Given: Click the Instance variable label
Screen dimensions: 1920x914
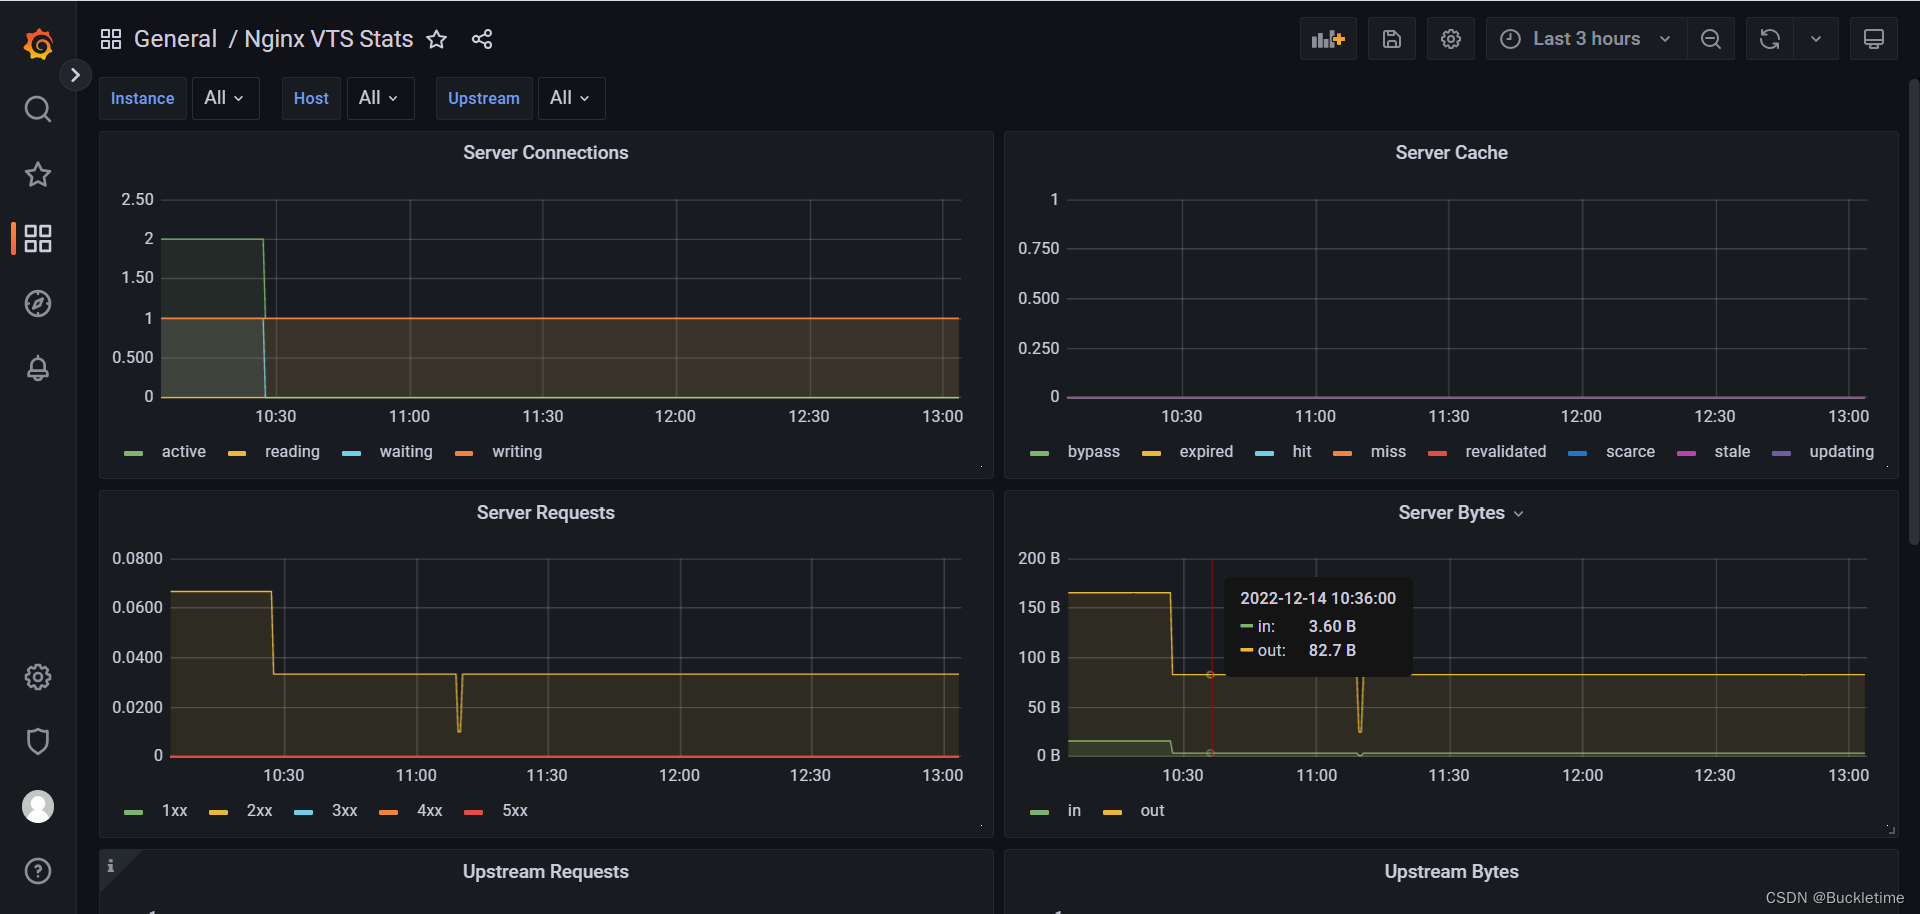Looking at the screenshot, I should (142, 98).
